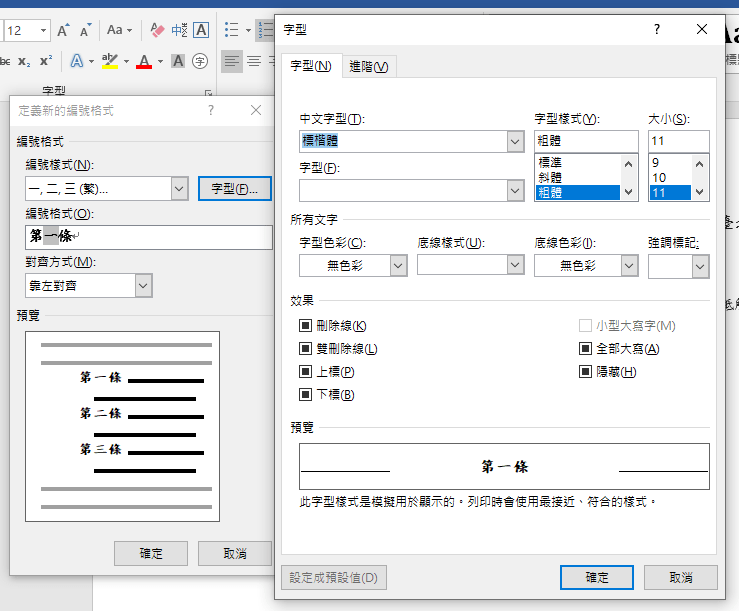Click the Phonetic Guide icon

coord(179,31)
